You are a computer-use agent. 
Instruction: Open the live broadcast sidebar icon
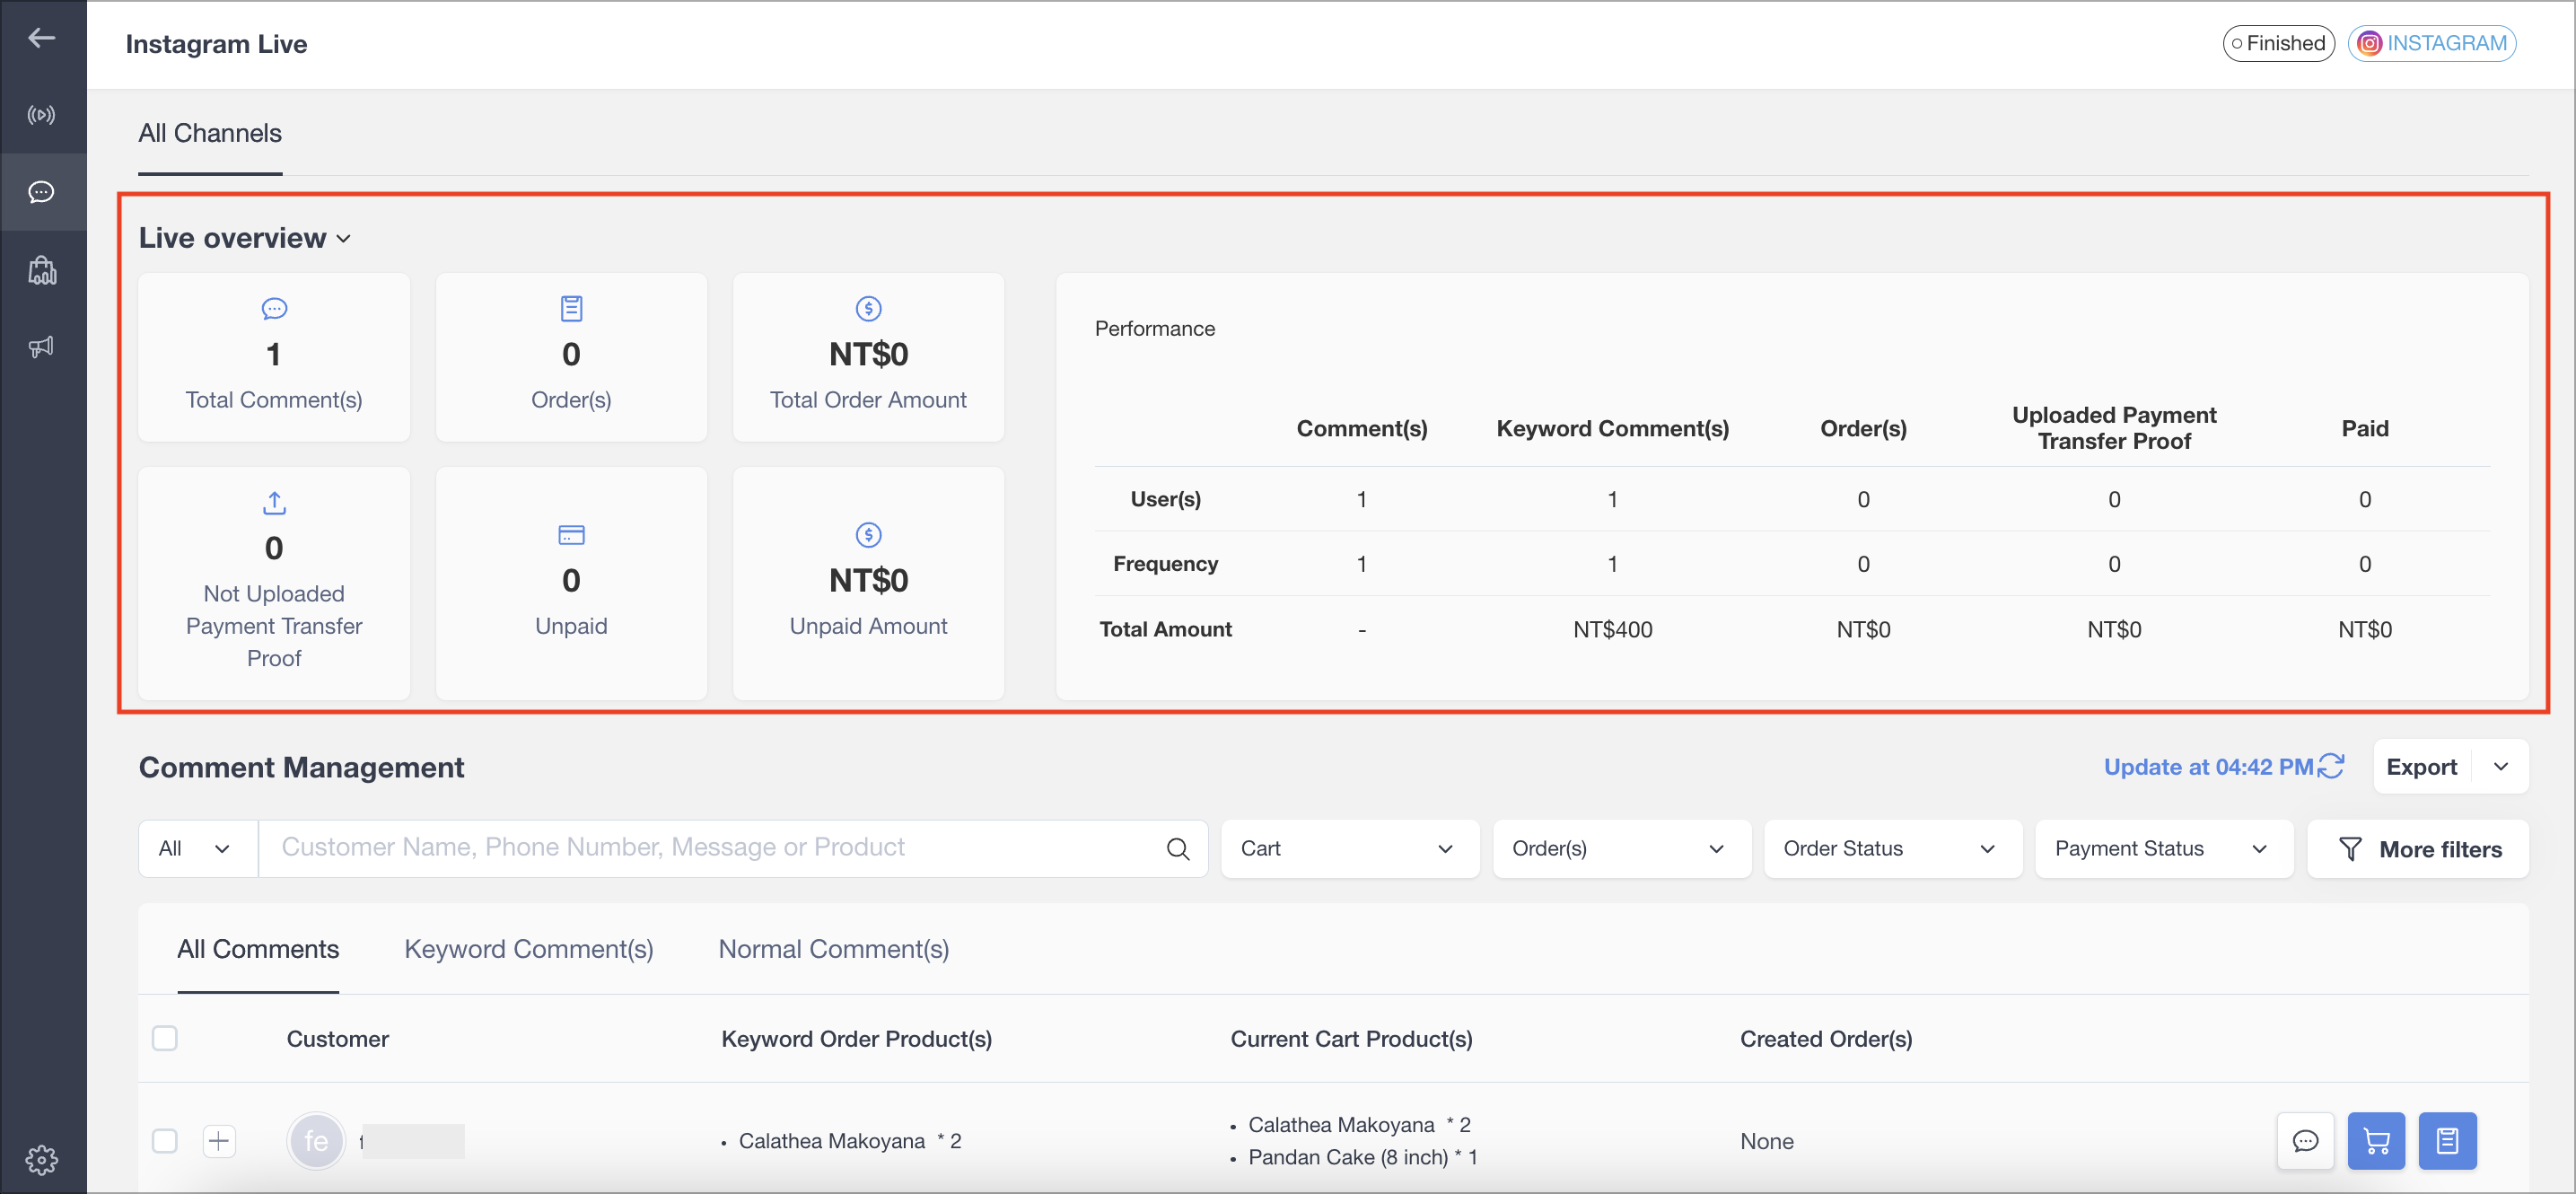41,115
